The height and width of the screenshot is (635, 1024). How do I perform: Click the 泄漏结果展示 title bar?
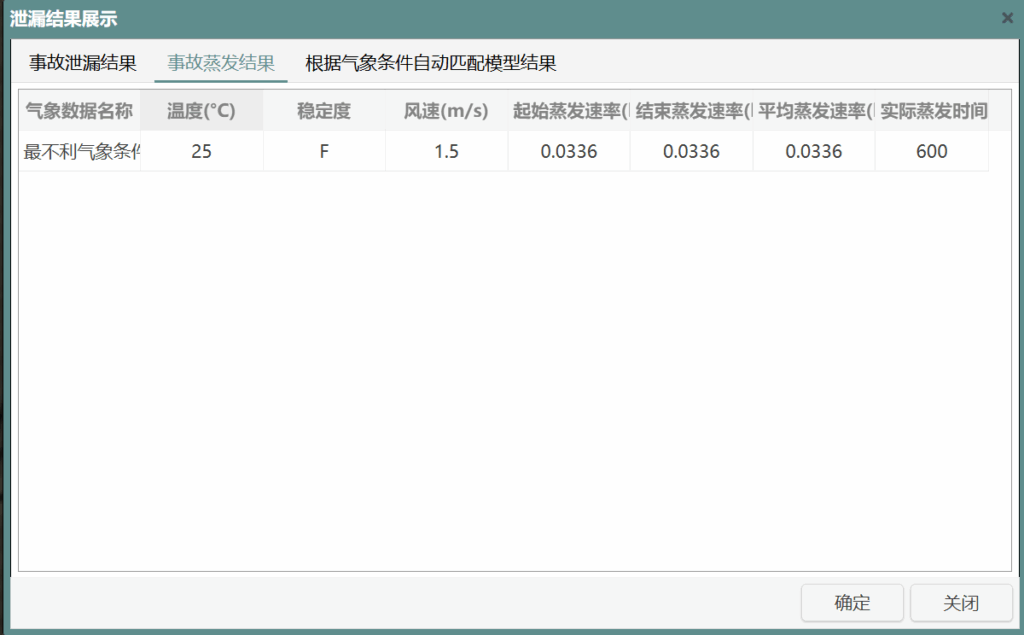tap(400, 18)
